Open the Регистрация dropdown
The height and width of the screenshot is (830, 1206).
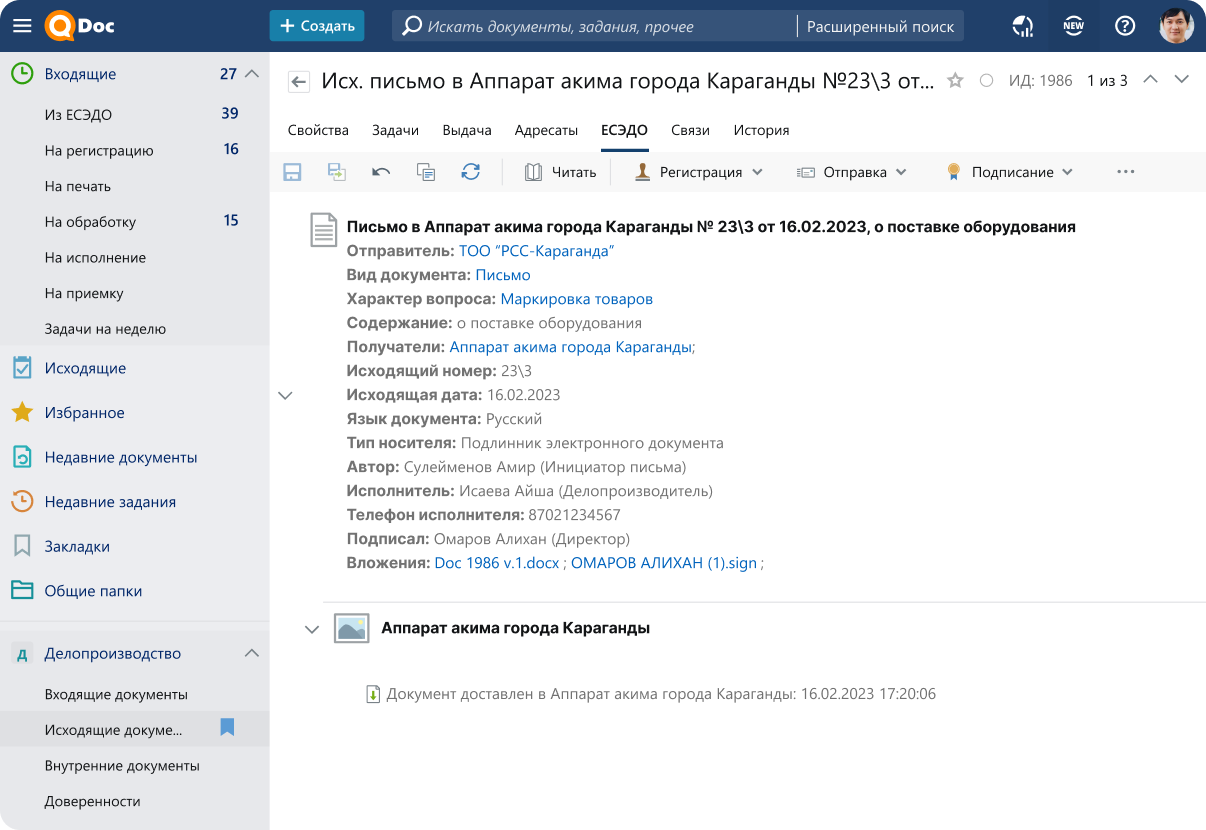click(700, 172)
